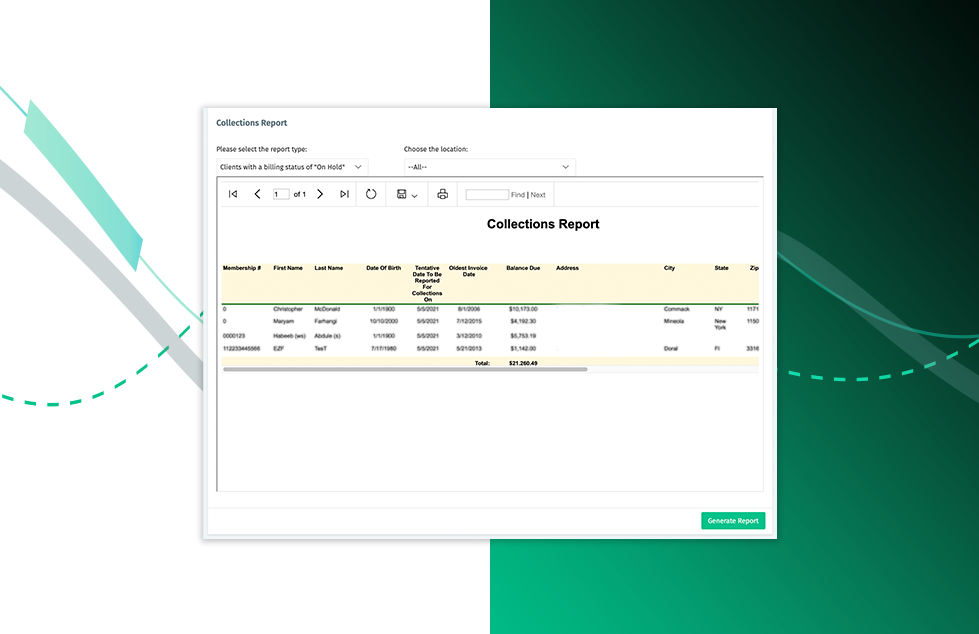Image resolution: width=979 pixels, height=634 pixels.
Task: Refresh the report viewer
Action: [371, 194]
